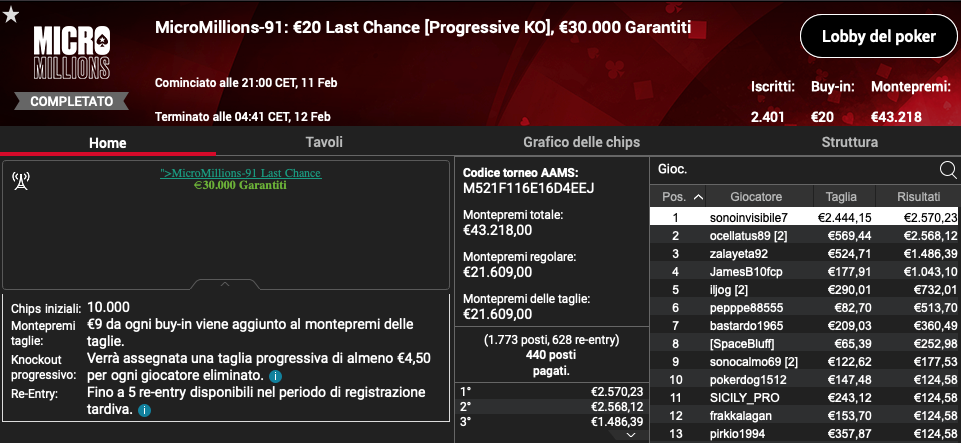This screenshot has height=443, width=961.
Task: Expand the prize payouts list chevron
Action: [631, 435]
